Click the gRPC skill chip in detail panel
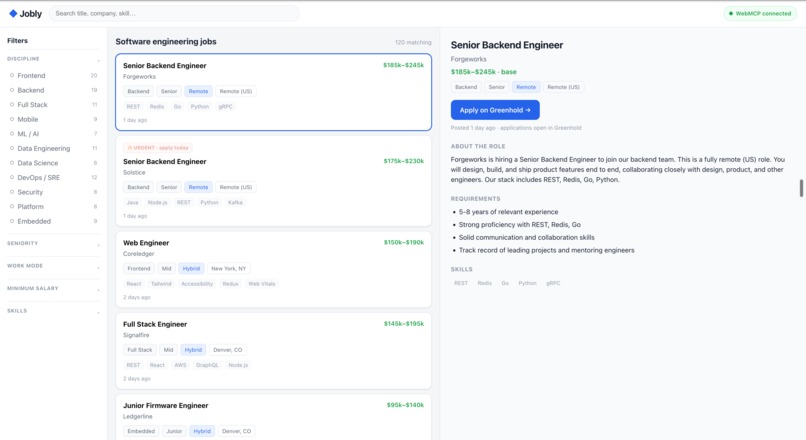806x440 pixels. pos(553,283)
